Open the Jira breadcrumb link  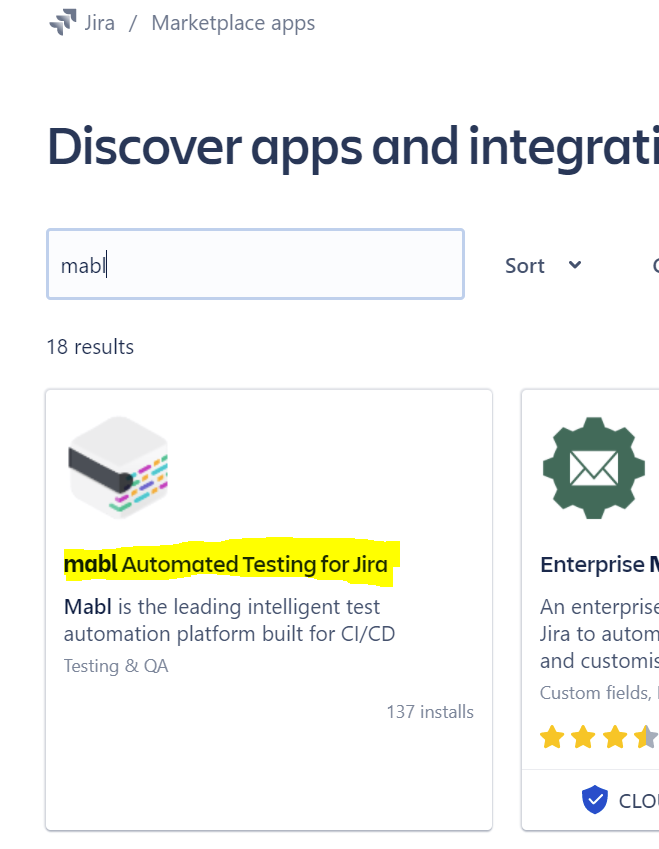point(100,23)
